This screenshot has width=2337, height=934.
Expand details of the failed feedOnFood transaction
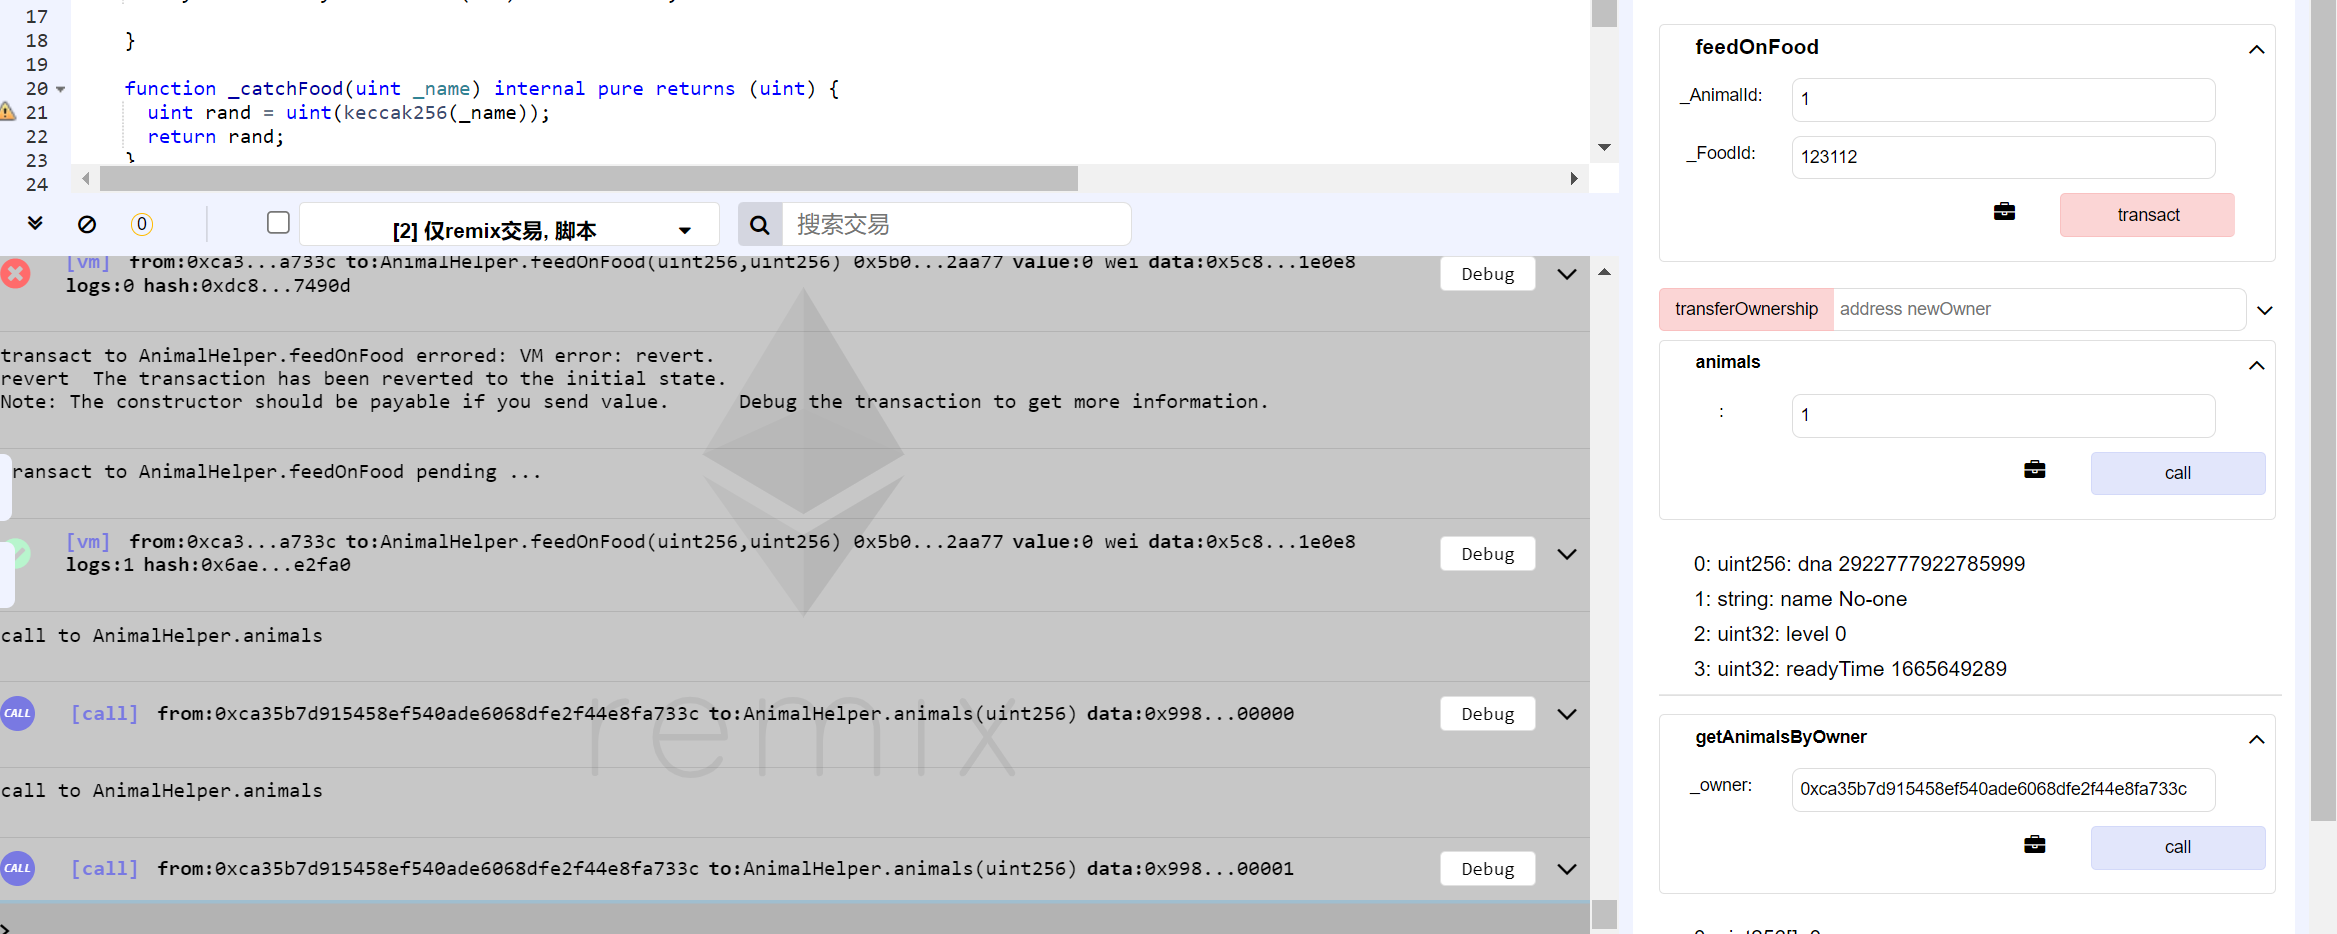(1566, 274)
